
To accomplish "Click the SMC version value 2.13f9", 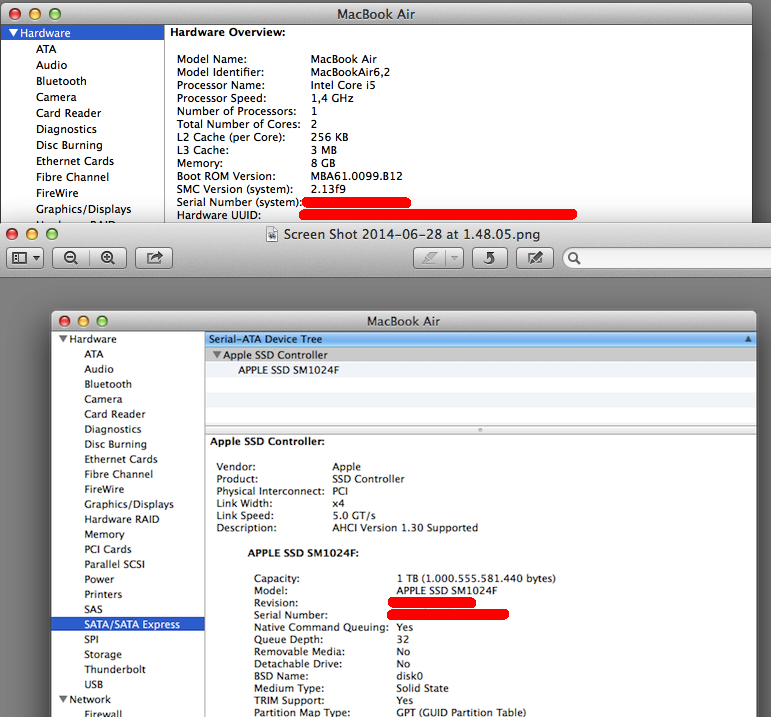I will click(x=328, y=189).
